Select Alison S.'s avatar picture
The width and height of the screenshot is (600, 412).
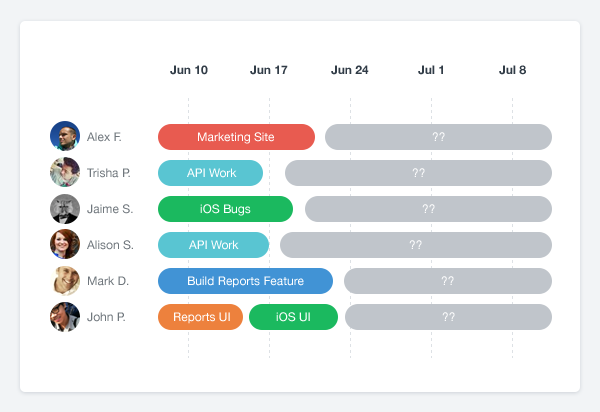coord(65,245)
